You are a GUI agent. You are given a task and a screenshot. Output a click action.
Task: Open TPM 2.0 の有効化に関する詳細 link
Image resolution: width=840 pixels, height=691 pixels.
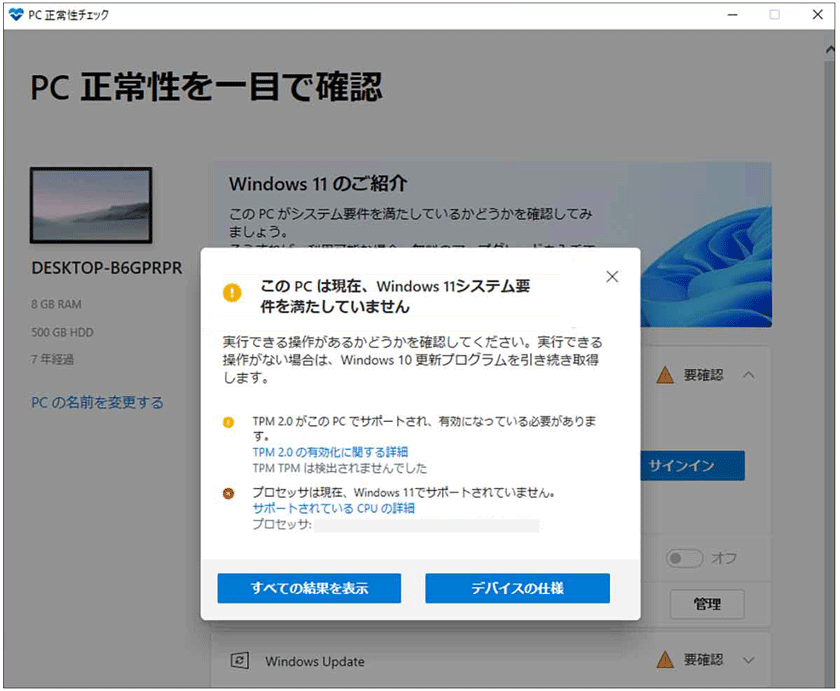330,452
